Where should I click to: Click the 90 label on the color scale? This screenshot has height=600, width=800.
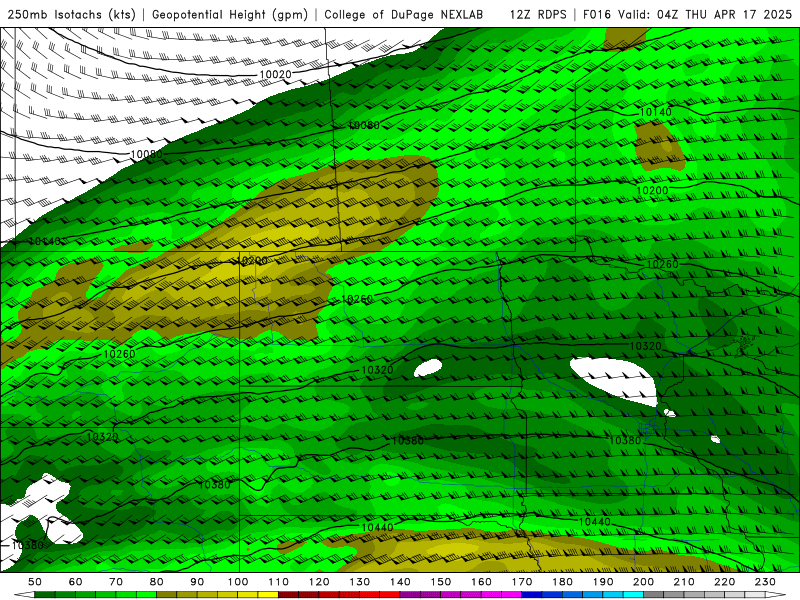click(197, 582)
